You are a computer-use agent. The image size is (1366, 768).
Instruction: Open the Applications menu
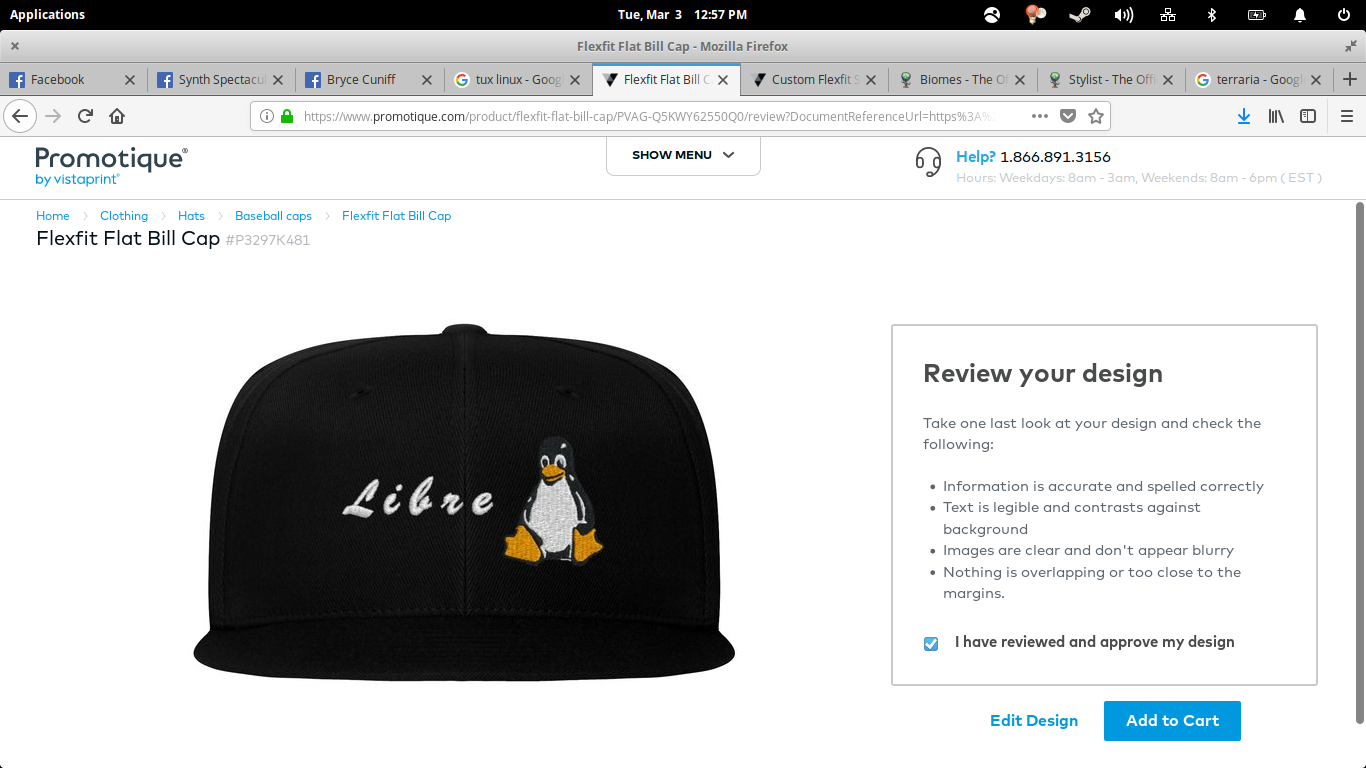(47, 14)
